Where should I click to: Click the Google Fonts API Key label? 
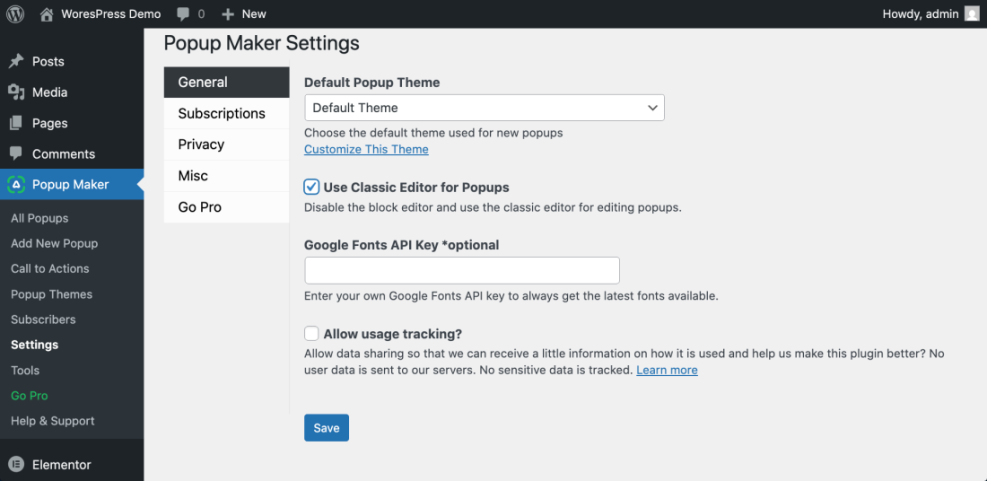pyautogui.click(x=402, y=246)
